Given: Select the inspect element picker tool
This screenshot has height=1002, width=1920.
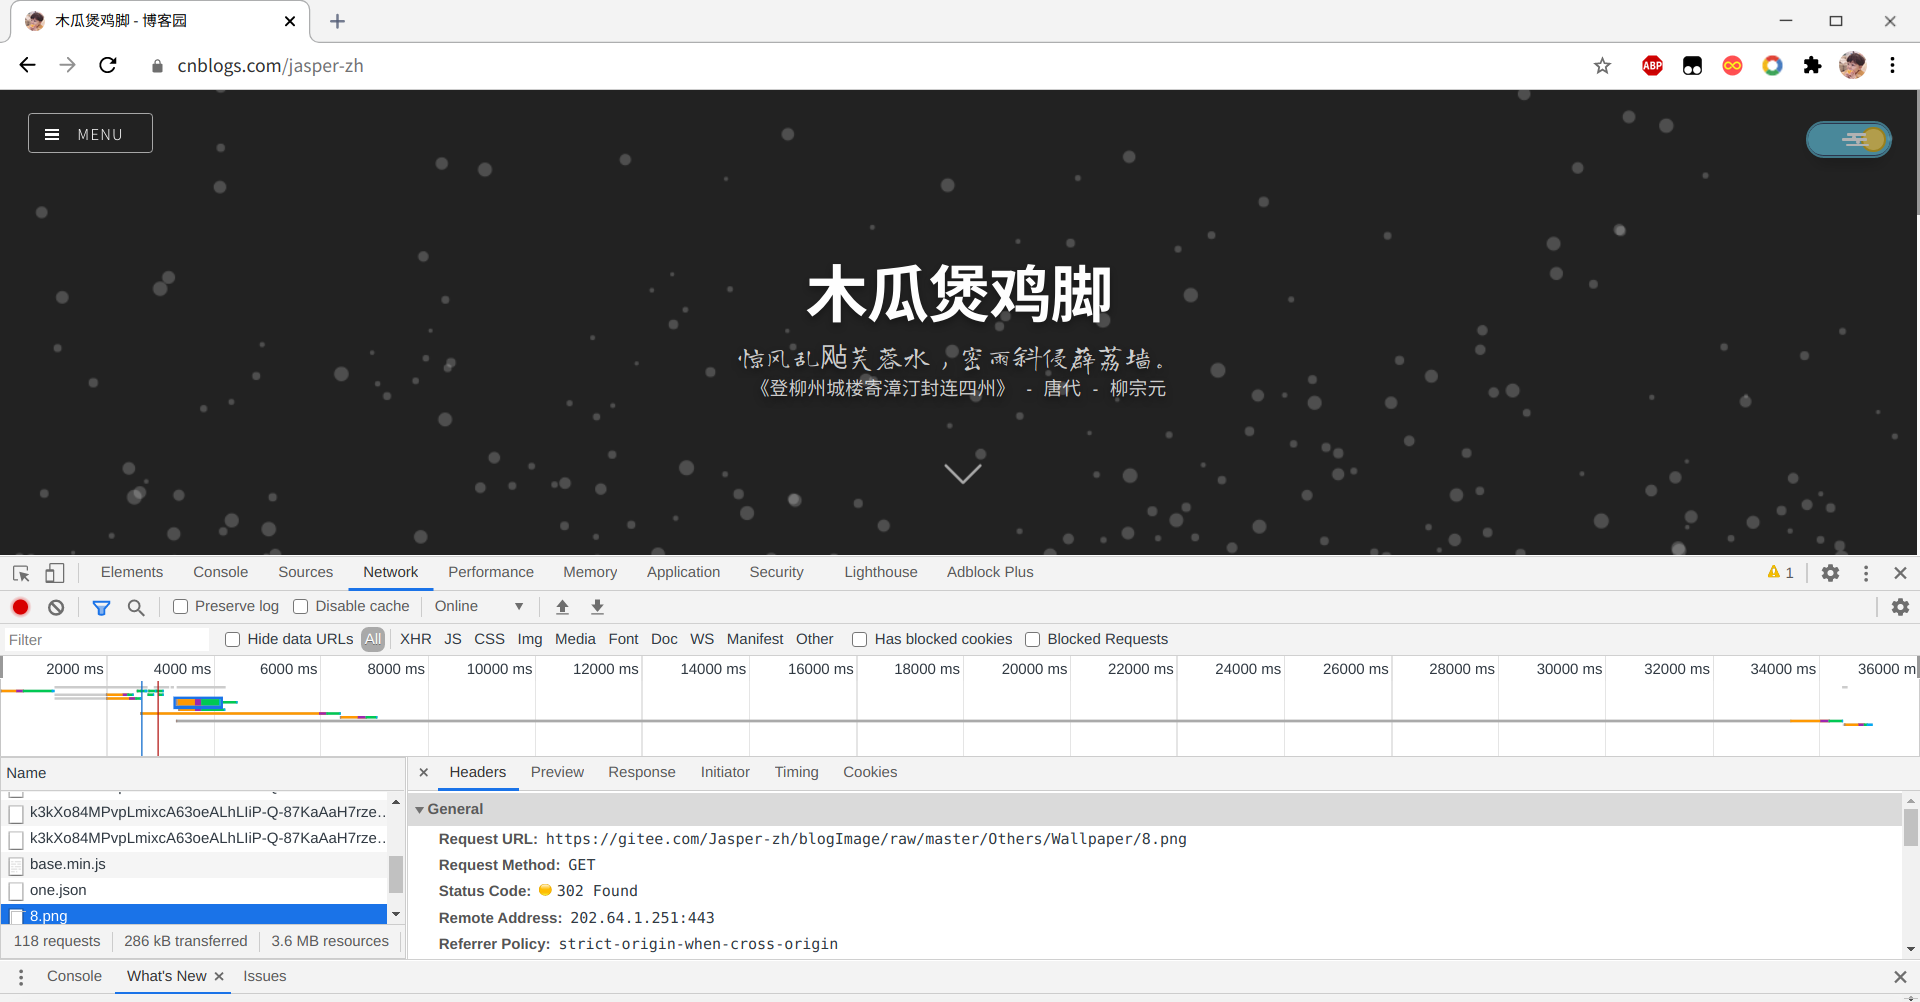Looking at the screenshot, I should click(x=21, y=573).
